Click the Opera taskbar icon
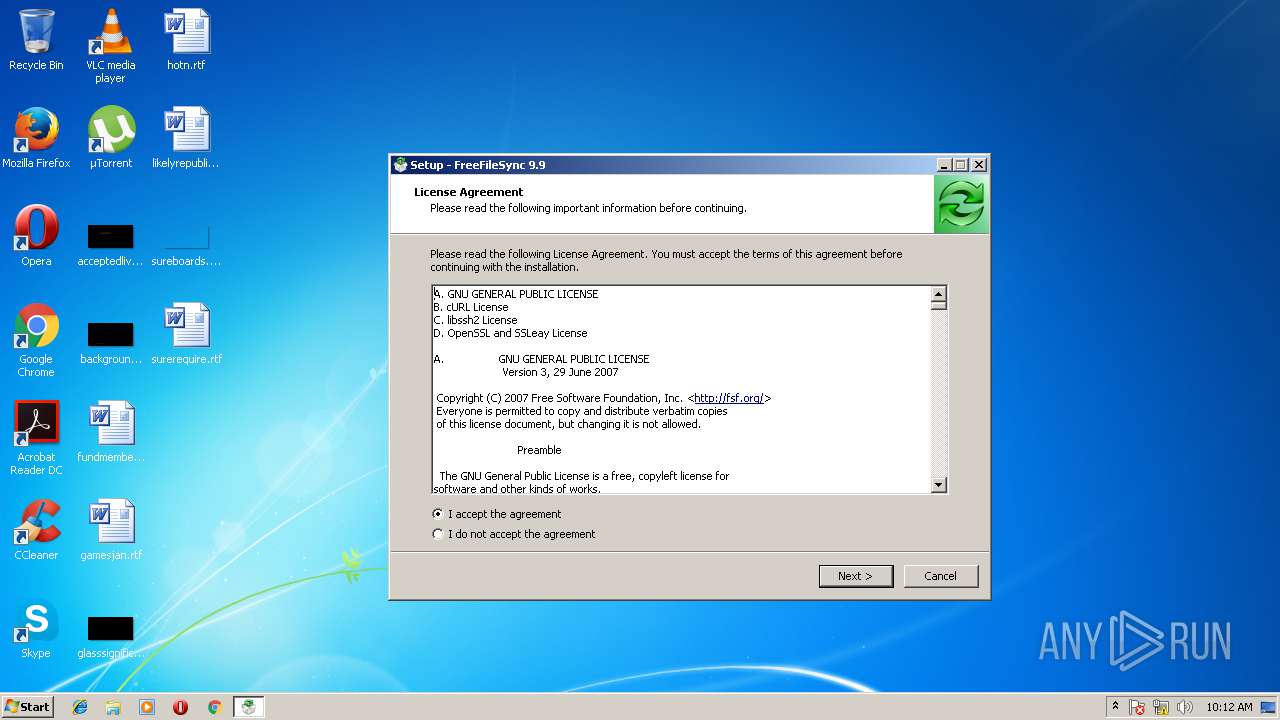Image resolution: width=1280 pixels, height=720 pixels. (181, 707)
